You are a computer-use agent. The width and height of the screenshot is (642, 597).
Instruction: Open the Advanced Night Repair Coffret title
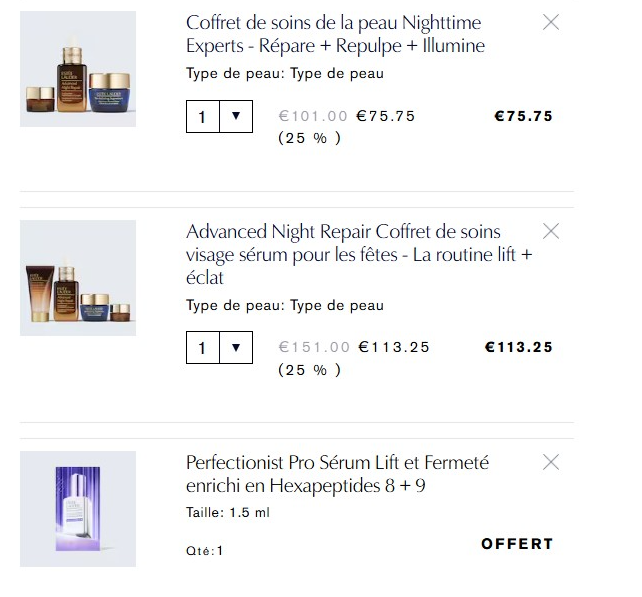tap(358, 254)
